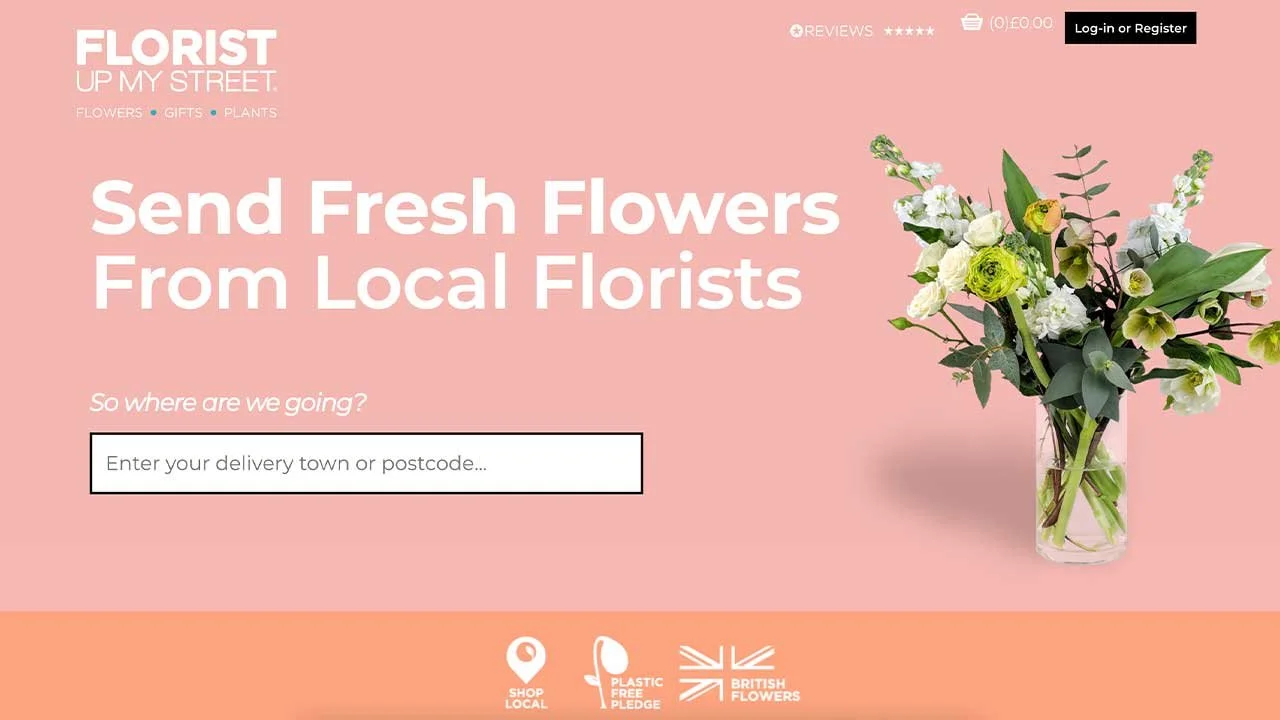Image resolution: width=1280 pixels, height=720 pixels.
Task: Click the 'Send Fresh Flowers From Local Florists' heading
Action: point(465,245)
